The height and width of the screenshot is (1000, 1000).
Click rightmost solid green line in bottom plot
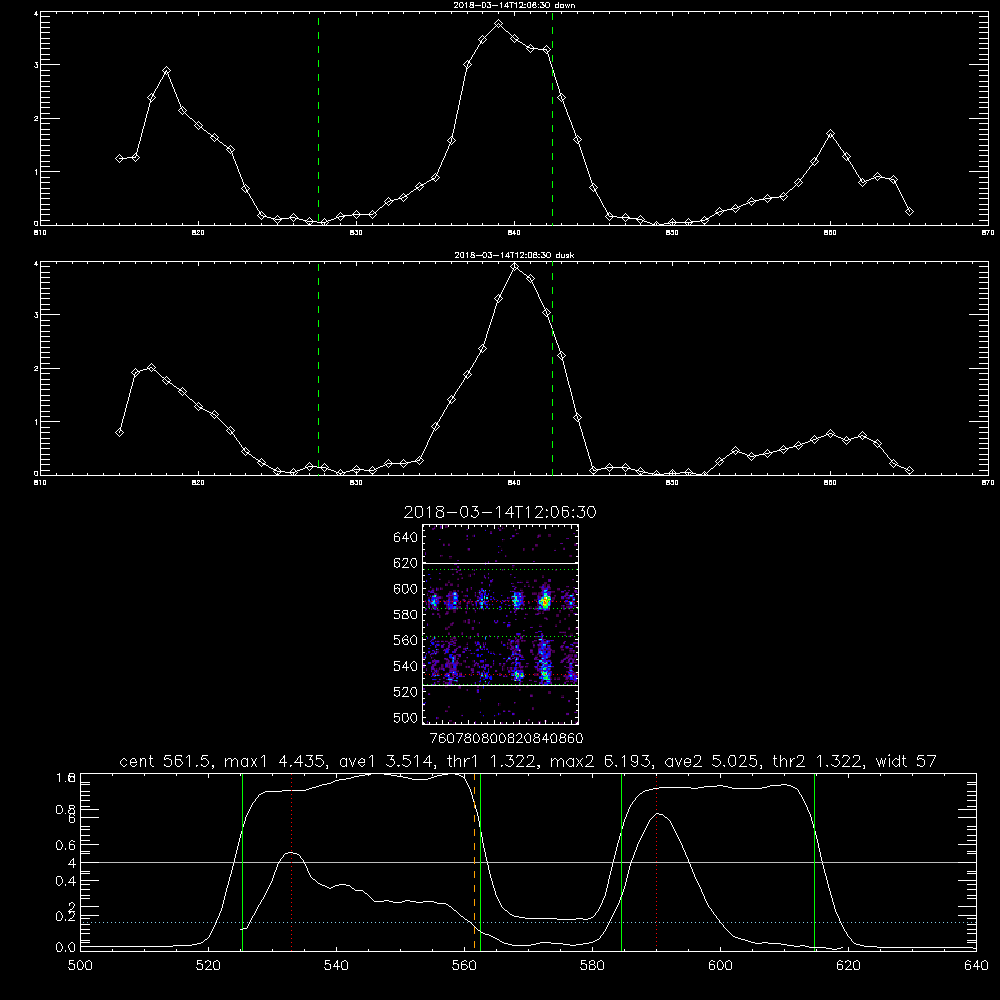(x=814, y=862)
